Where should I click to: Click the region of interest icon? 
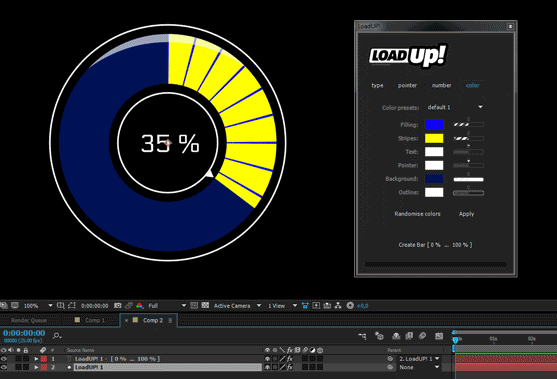click(194, 305)
